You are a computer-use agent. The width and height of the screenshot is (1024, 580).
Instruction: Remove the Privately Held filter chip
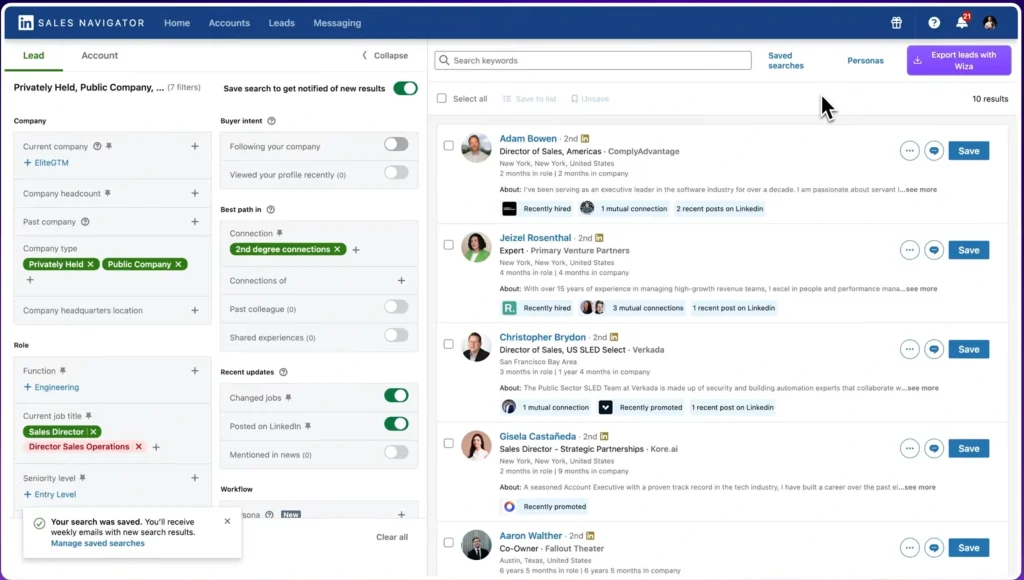pyautogui.click(x=91, y=265)
